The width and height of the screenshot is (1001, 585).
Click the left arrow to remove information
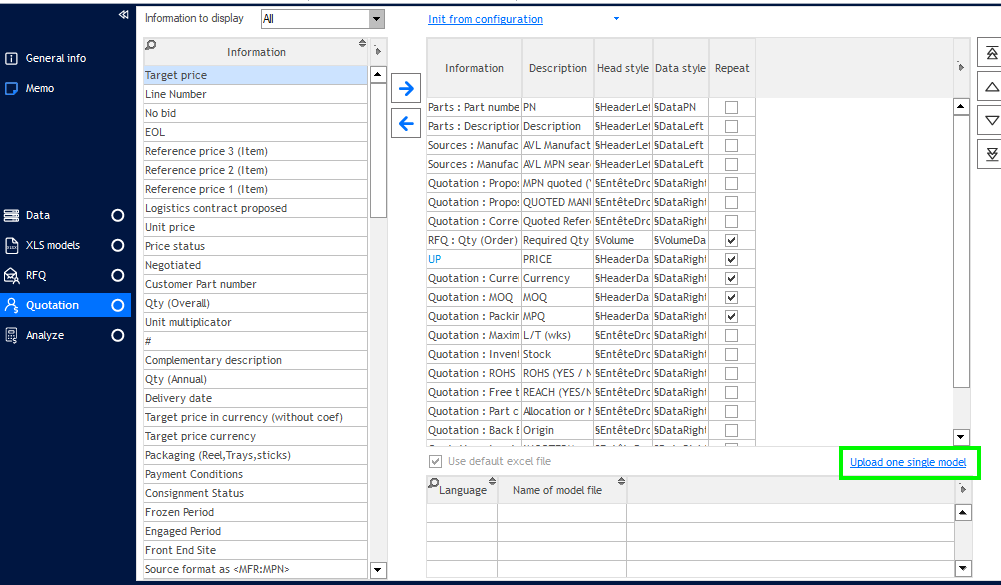pos(406,124)
